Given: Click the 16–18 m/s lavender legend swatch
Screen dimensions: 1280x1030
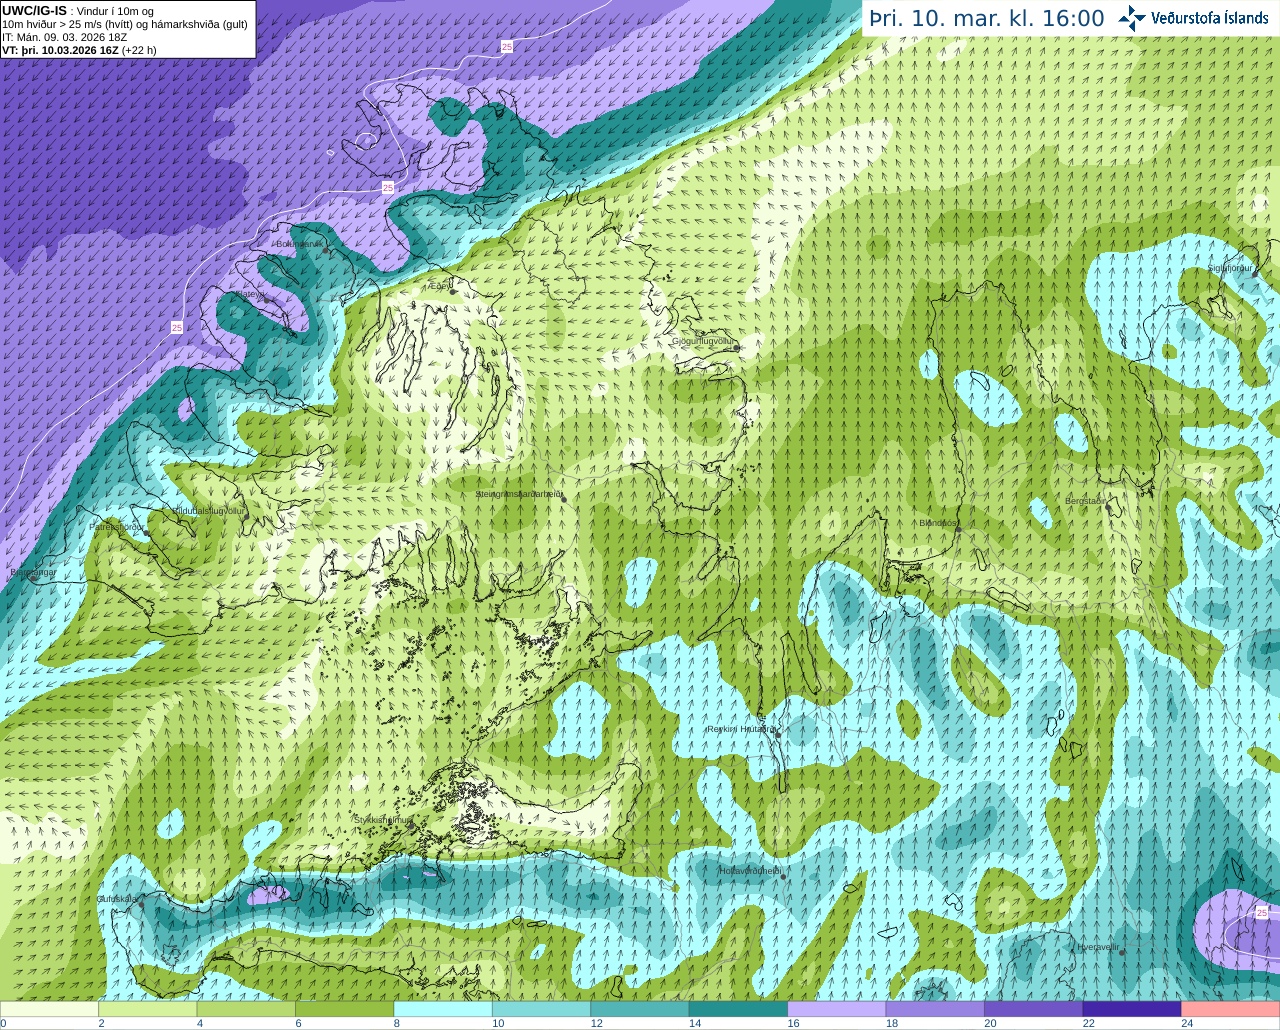Looking at the screenshot, I should (837, 1009).
